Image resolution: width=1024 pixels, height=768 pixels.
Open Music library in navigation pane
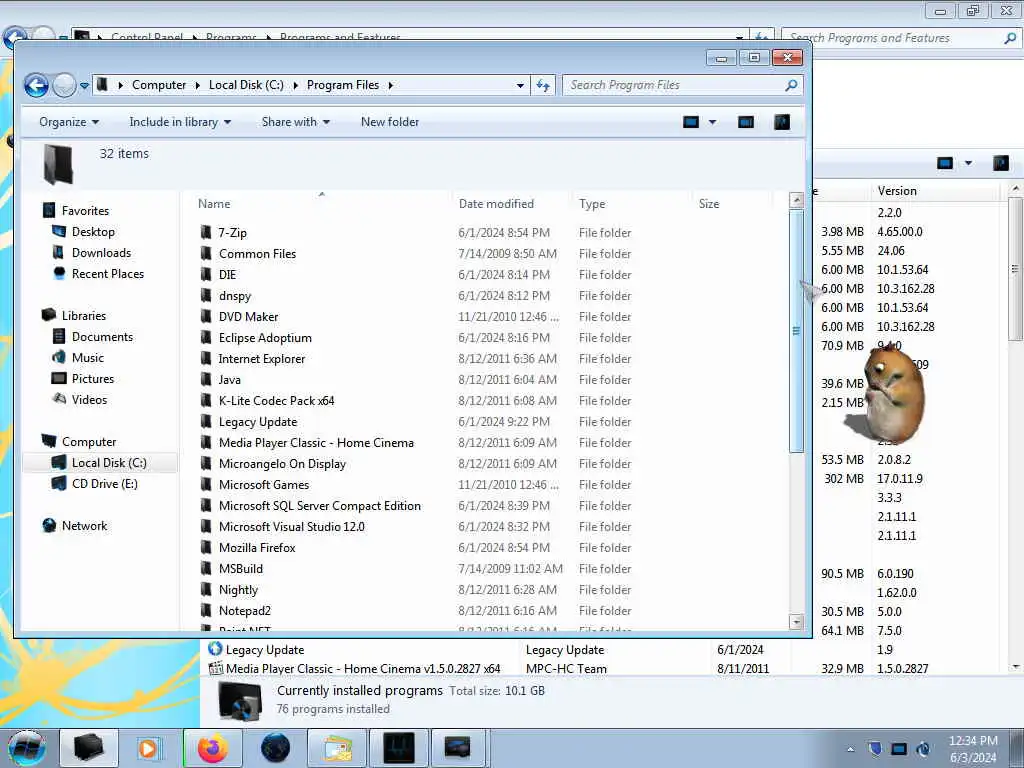88,357
